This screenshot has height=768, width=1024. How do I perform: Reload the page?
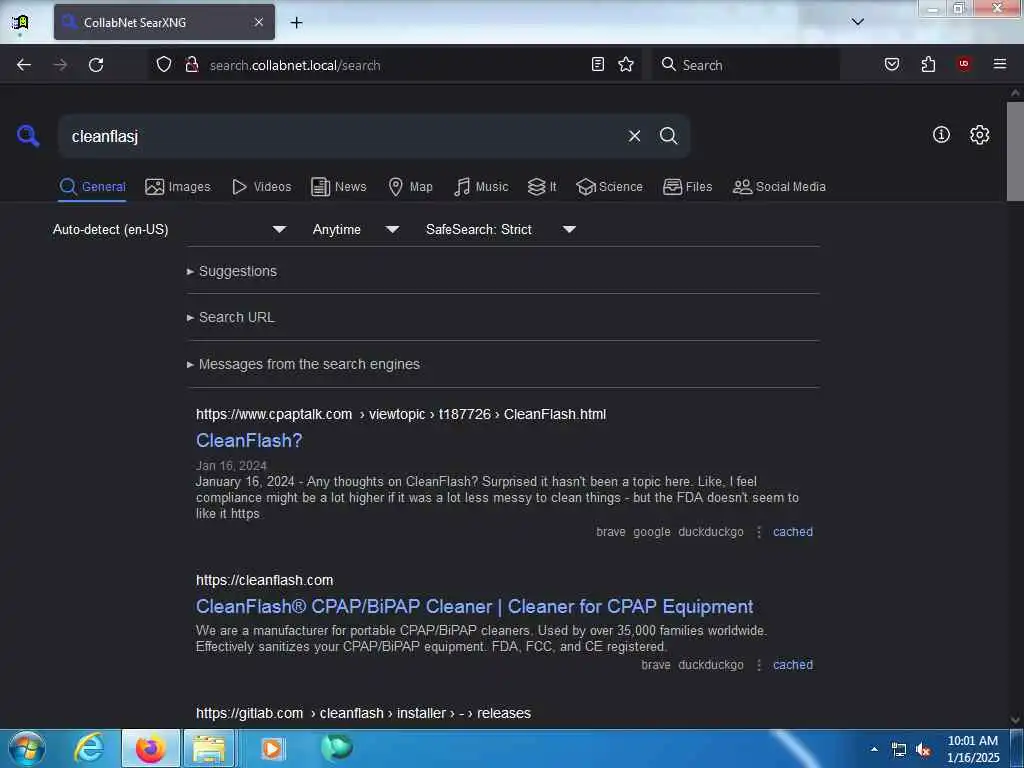[96, 65]
